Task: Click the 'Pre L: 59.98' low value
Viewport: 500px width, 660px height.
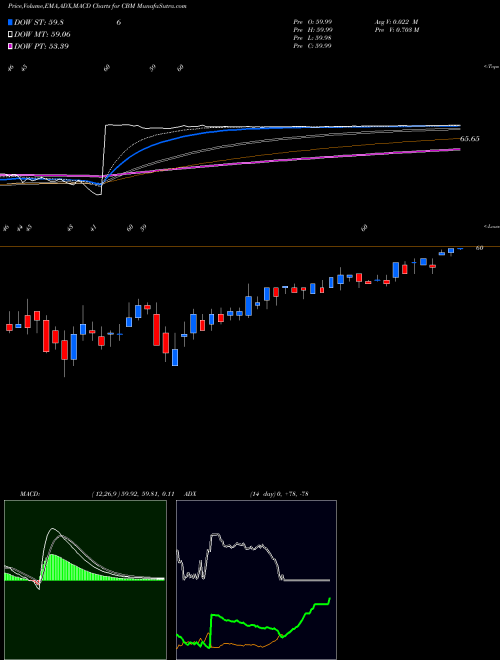Action: pyautogui.click(x=313, y=37)
